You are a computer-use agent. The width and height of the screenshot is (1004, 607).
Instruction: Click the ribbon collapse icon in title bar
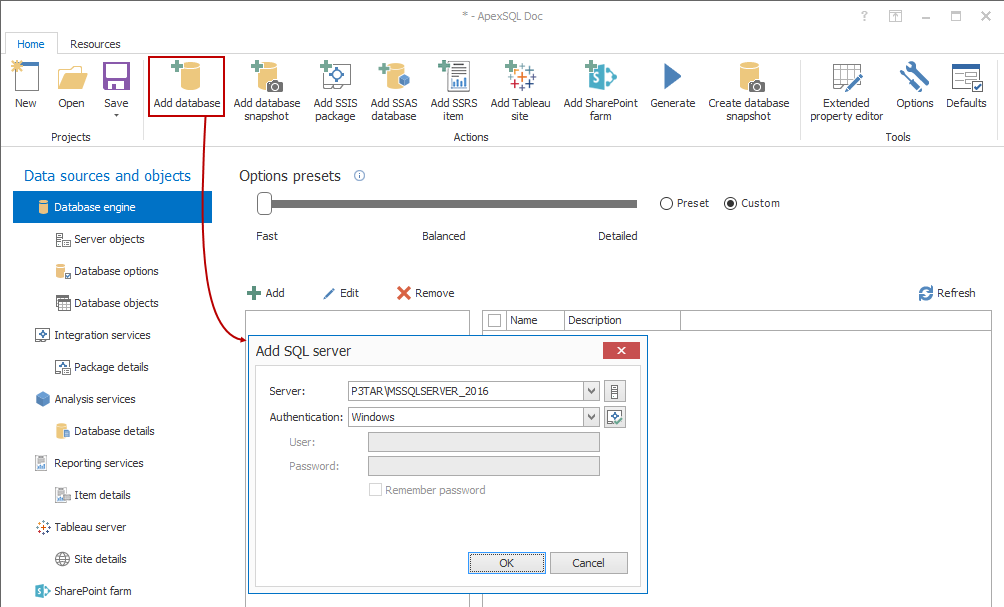tap(895, 17)
